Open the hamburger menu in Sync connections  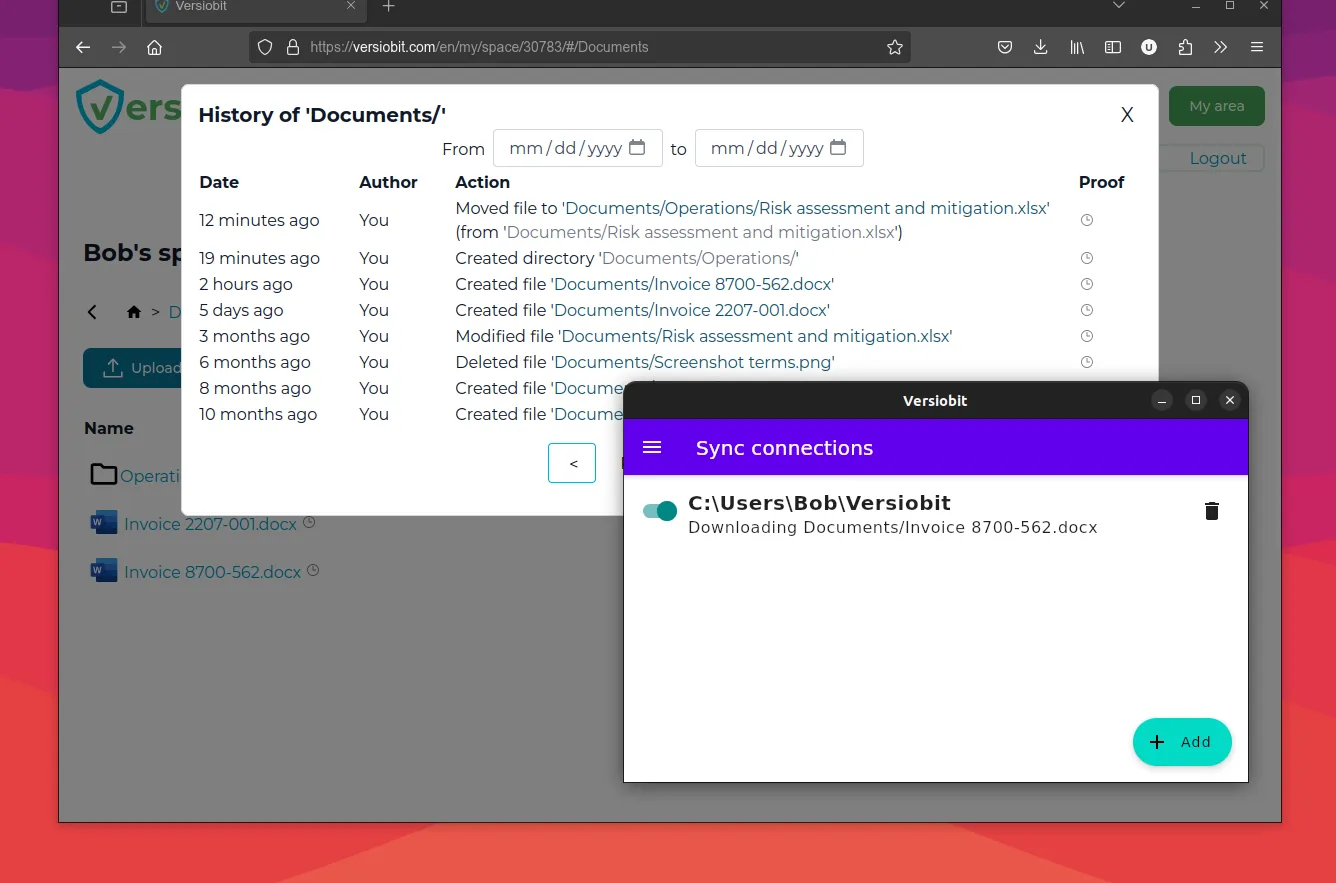click(x=652, y=447)
